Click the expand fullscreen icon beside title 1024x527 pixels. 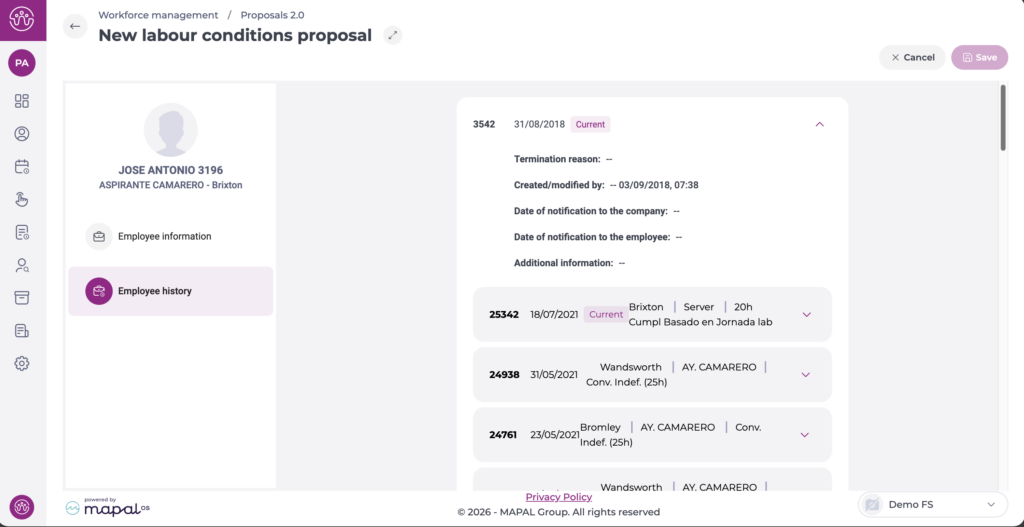pyautogui.click(x=393, y=36)
